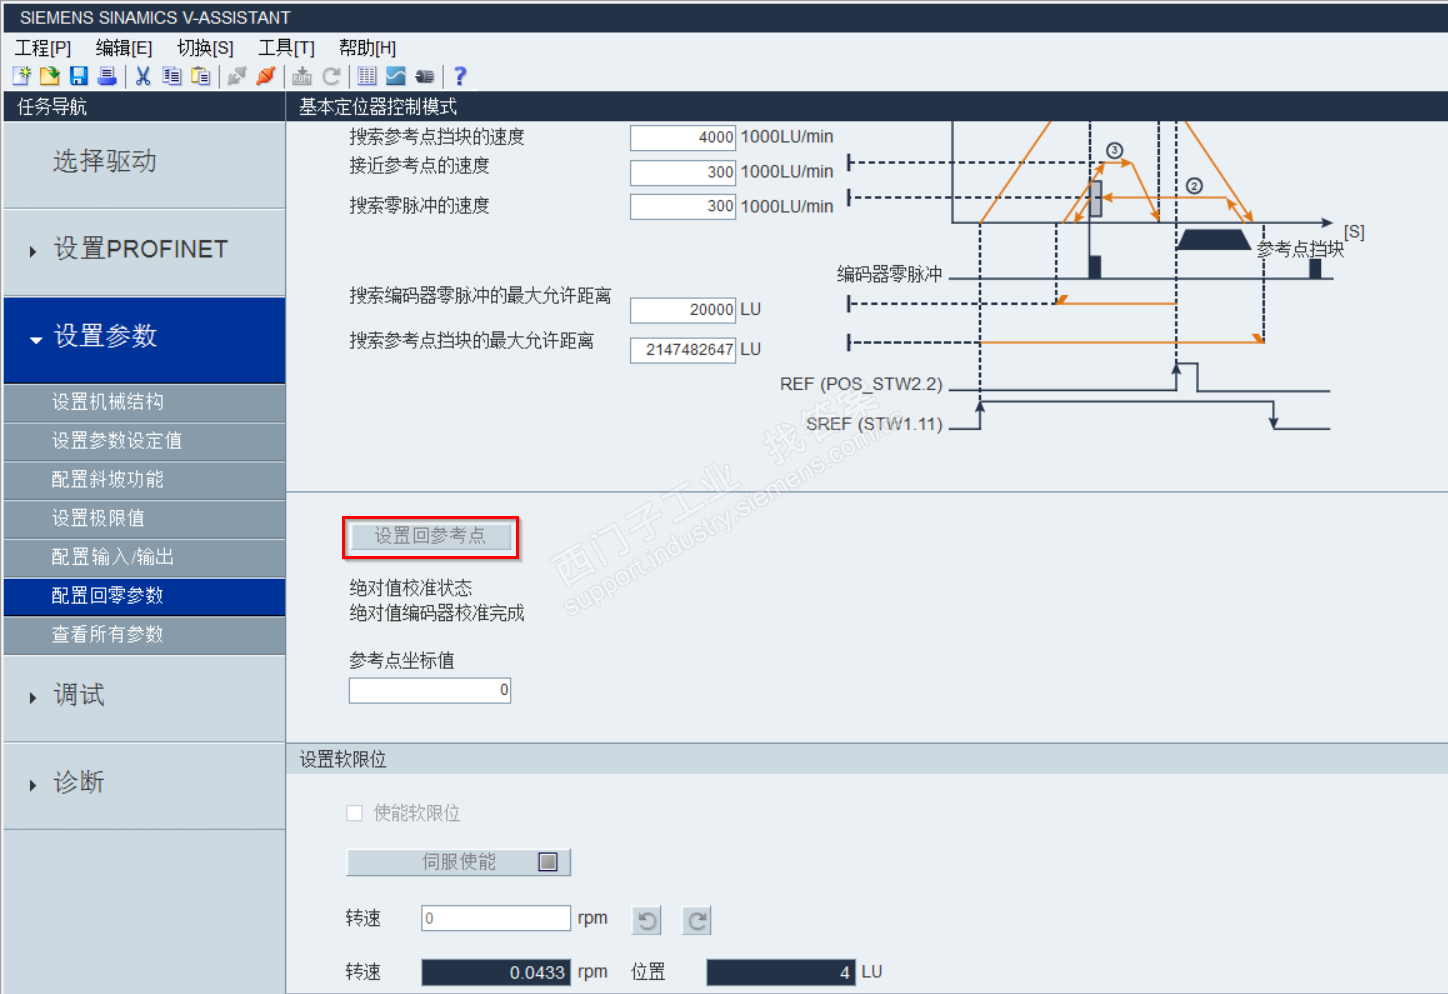This screenshot has width=1448, height=994.
Task: Click the copy icon in the toolbar
Action: coord(172,76)
